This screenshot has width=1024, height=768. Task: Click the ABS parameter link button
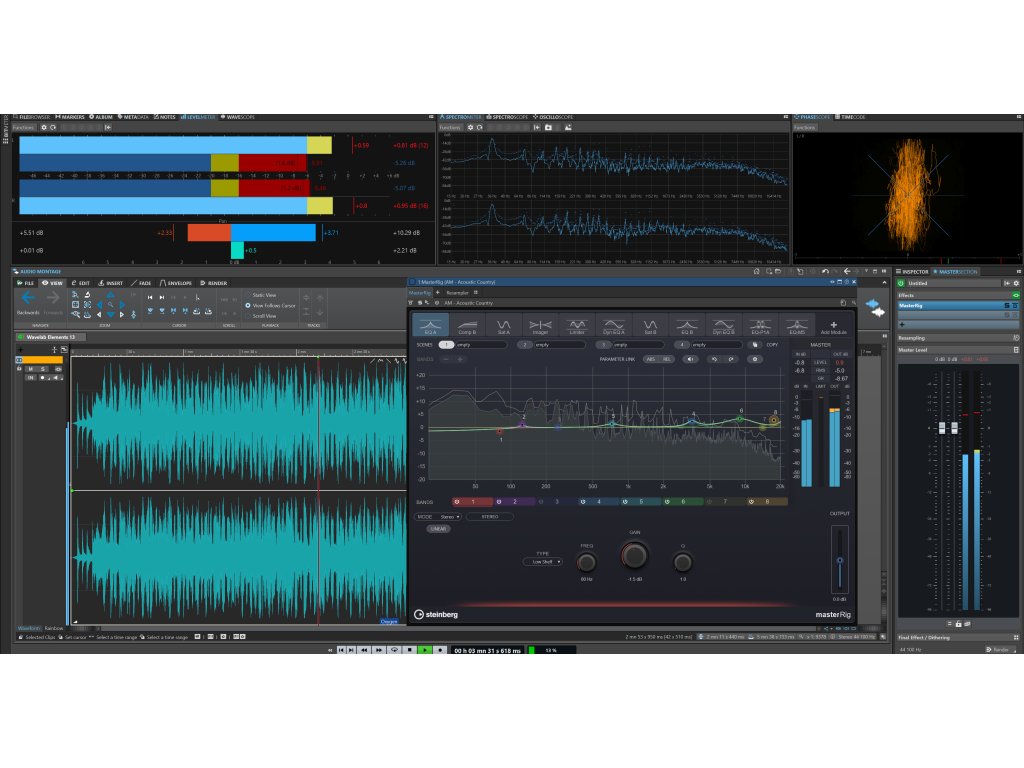coord(650,359)
